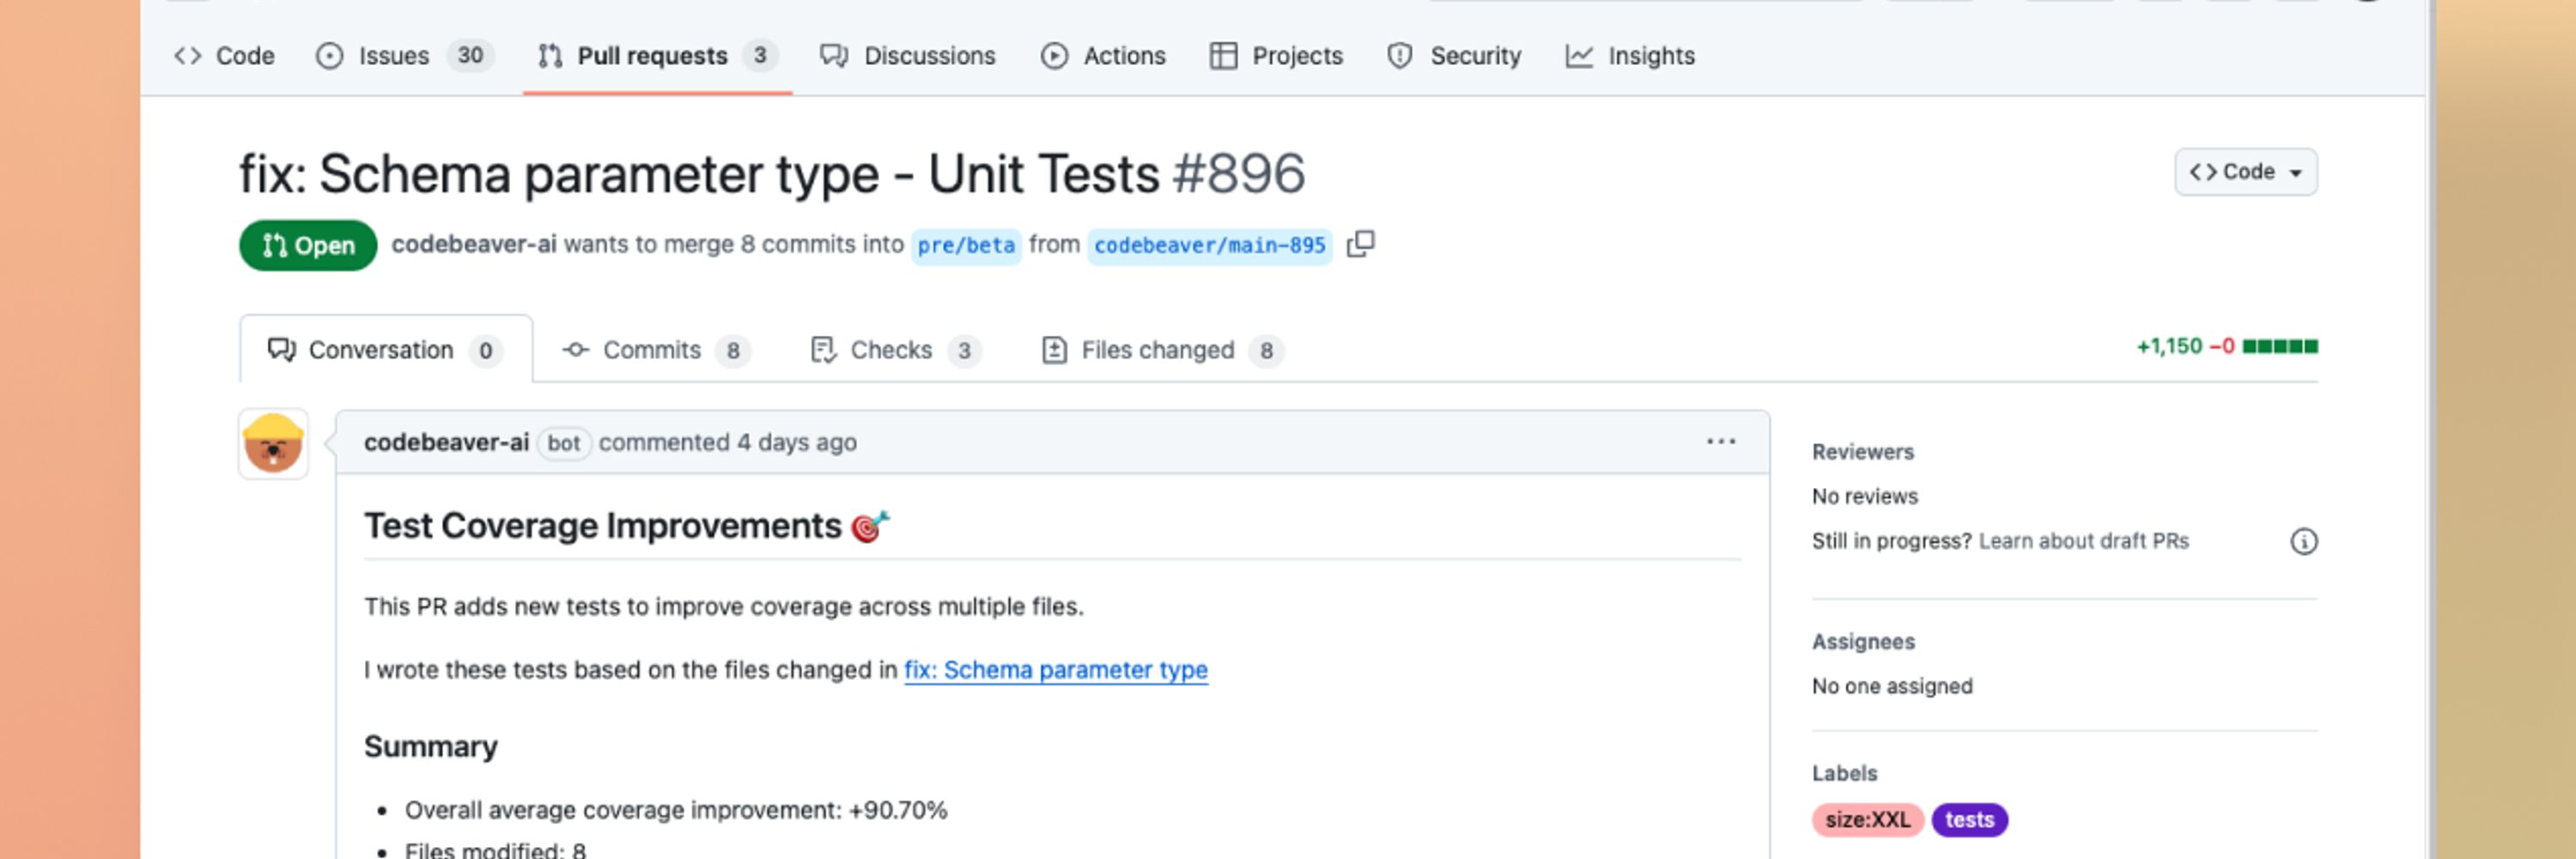Image resolution: width=2576 pixels, height=859 pixels.
Task: Click the Open status badge
Action: [x=308, y=245]
